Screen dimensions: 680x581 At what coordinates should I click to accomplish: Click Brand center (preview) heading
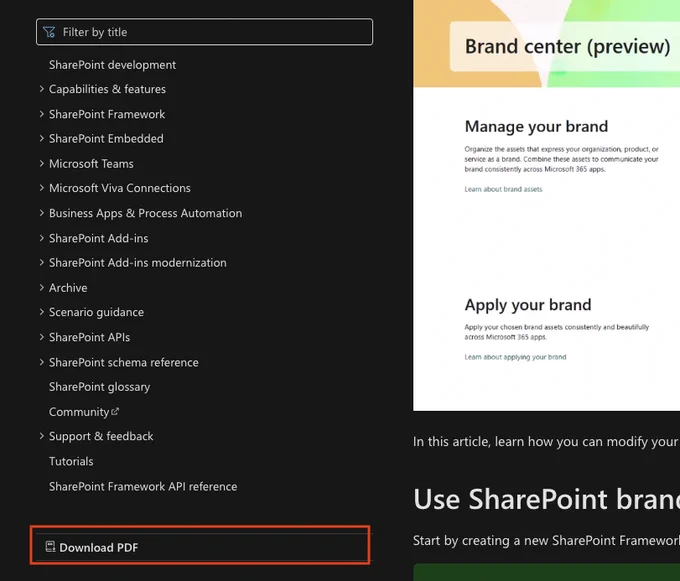[x=567, y=46]
